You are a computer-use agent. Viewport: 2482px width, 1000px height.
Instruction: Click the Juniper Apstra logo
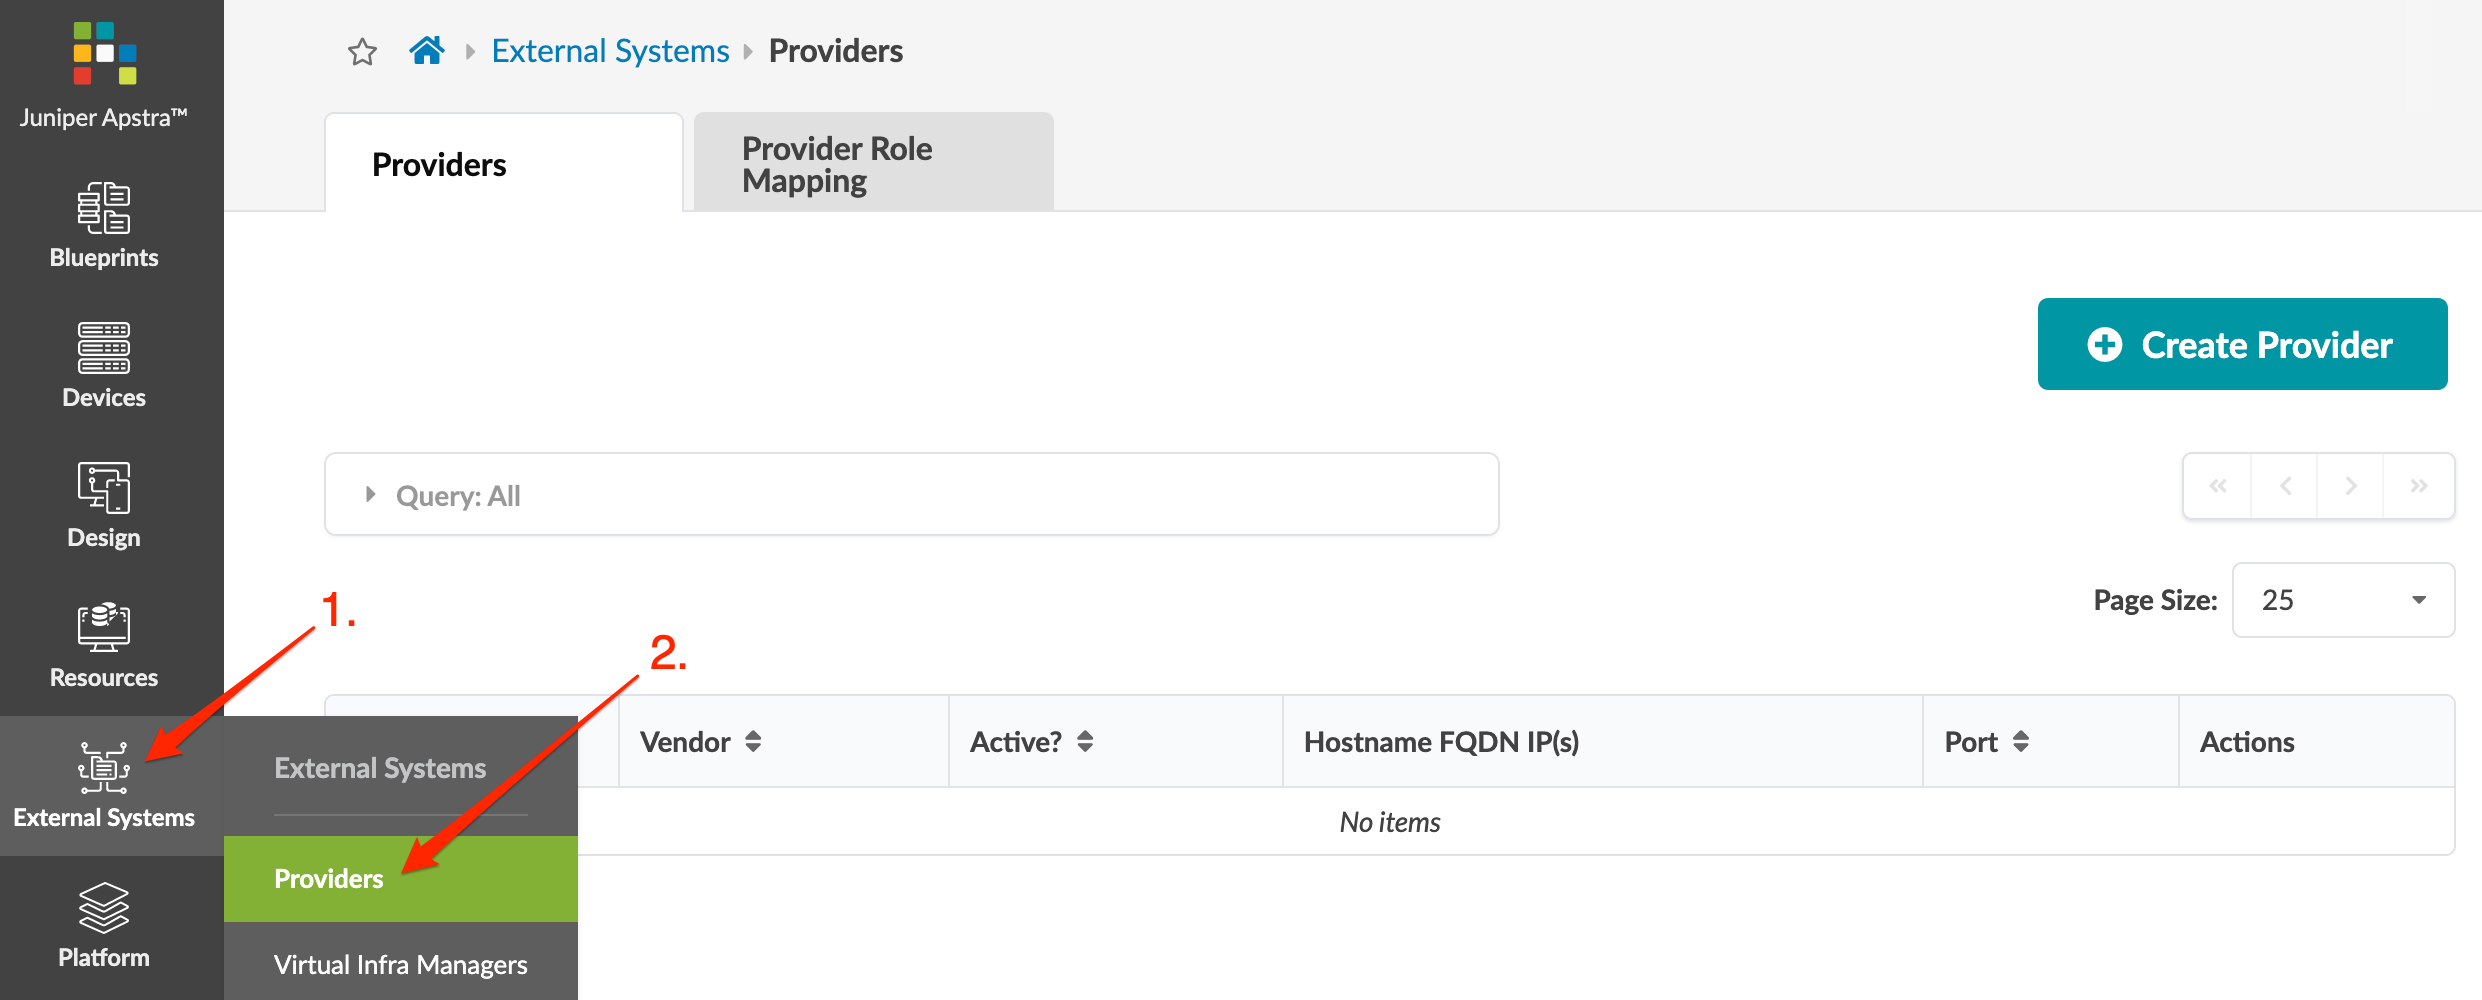(104, 55)
